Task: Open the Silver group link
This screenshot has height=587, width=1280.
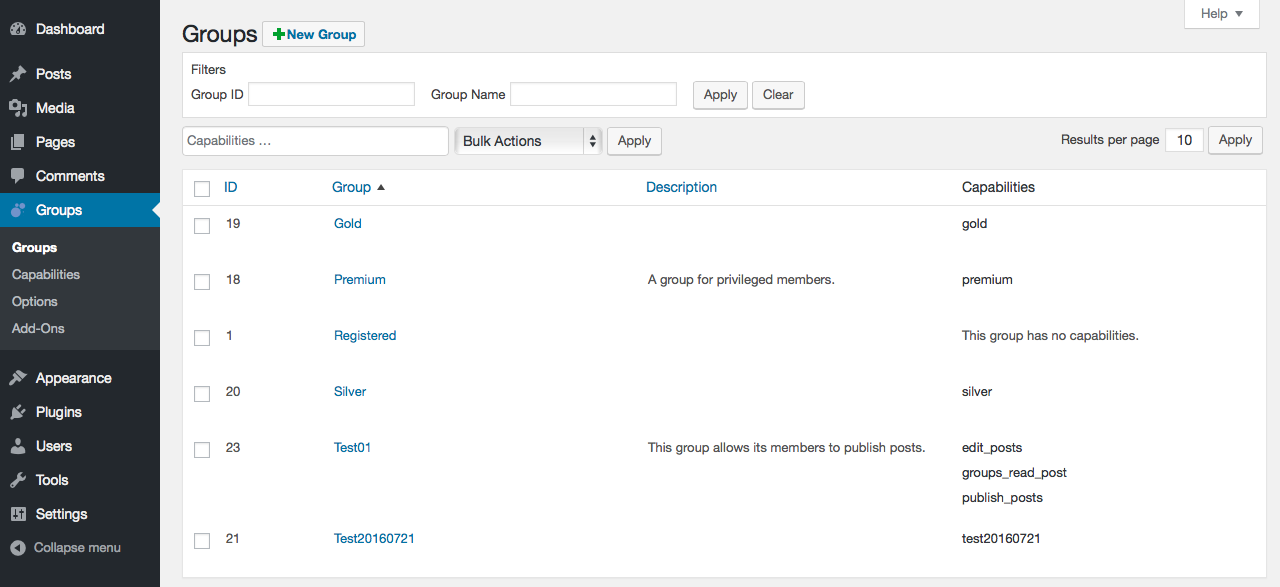Action: coord(350,391)
